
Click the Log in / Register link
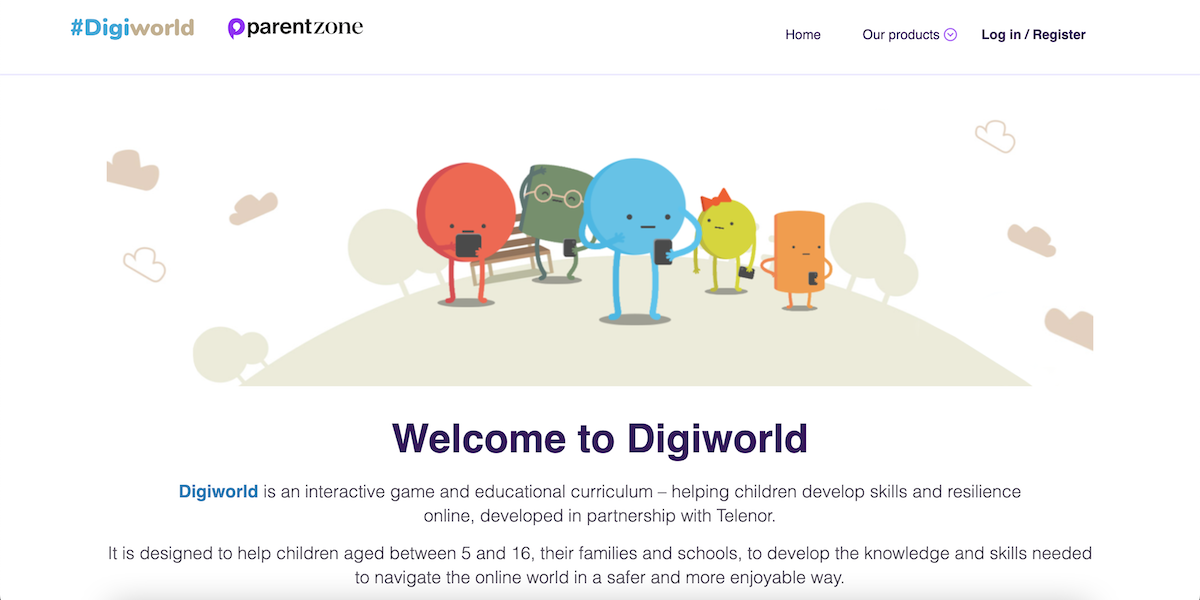click(x=1033, y=34)
